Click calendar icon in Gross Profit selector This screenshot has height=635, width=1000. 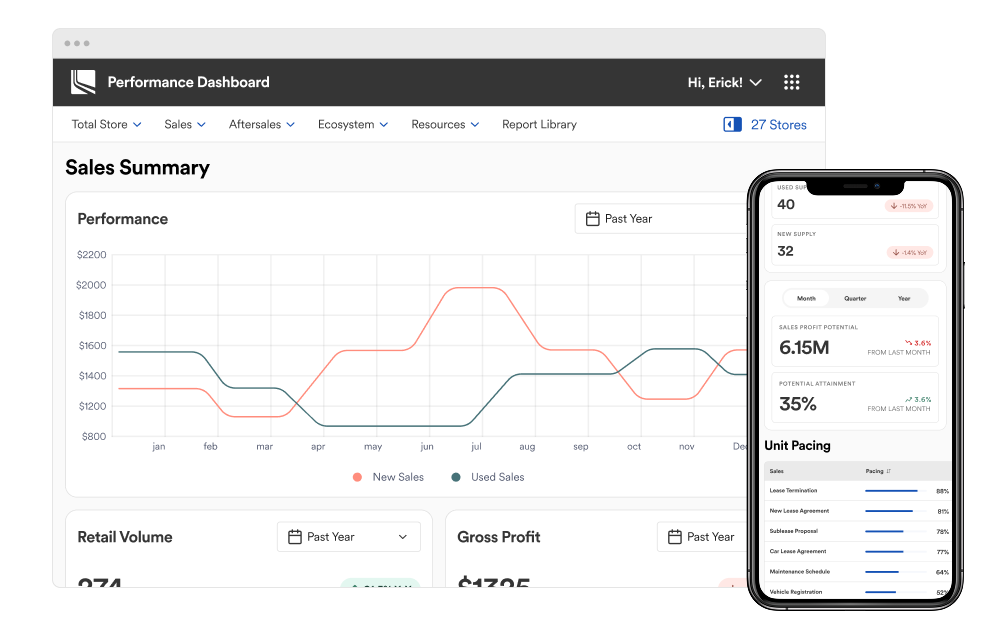[675, 537]
